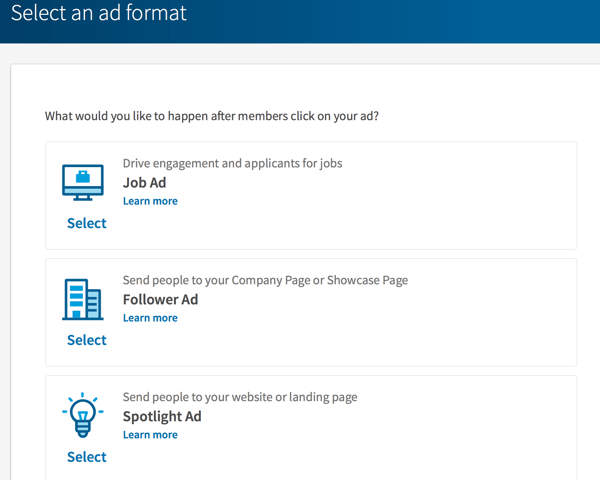The height and width of the screenshot is (480, 600).
Task: Click the 'What would you like to happen' question
Action: tap(212, 116)
